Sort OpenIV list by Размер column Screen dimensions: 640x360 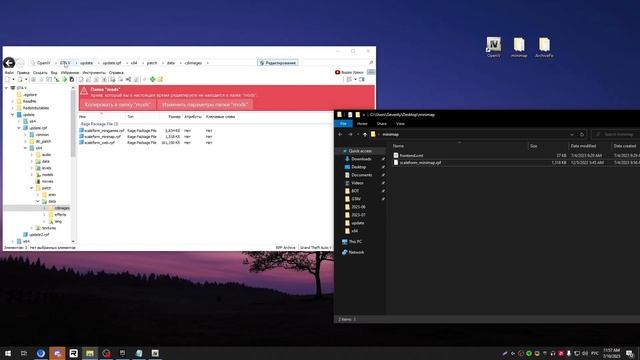pos(174,117)
